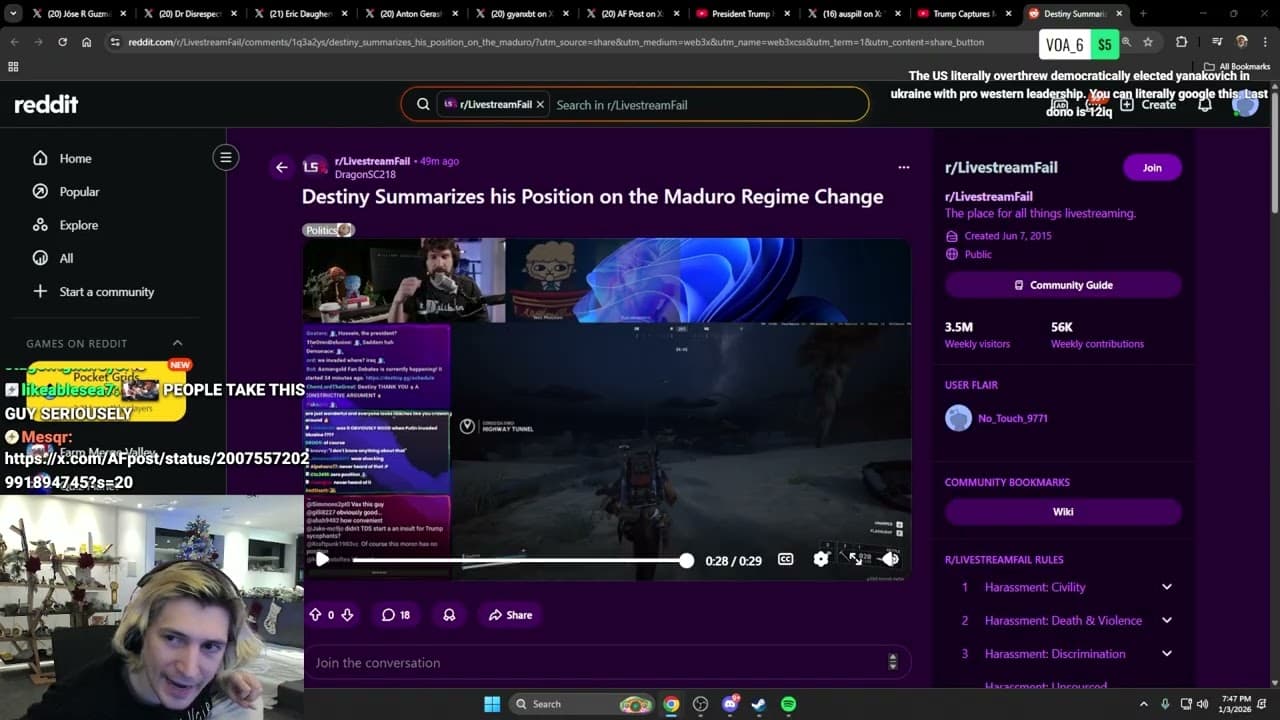This screenshot has width=1280, height=720.
Task: Open user flair No_Touch_9771
Action: click(x=1012, y=418)
